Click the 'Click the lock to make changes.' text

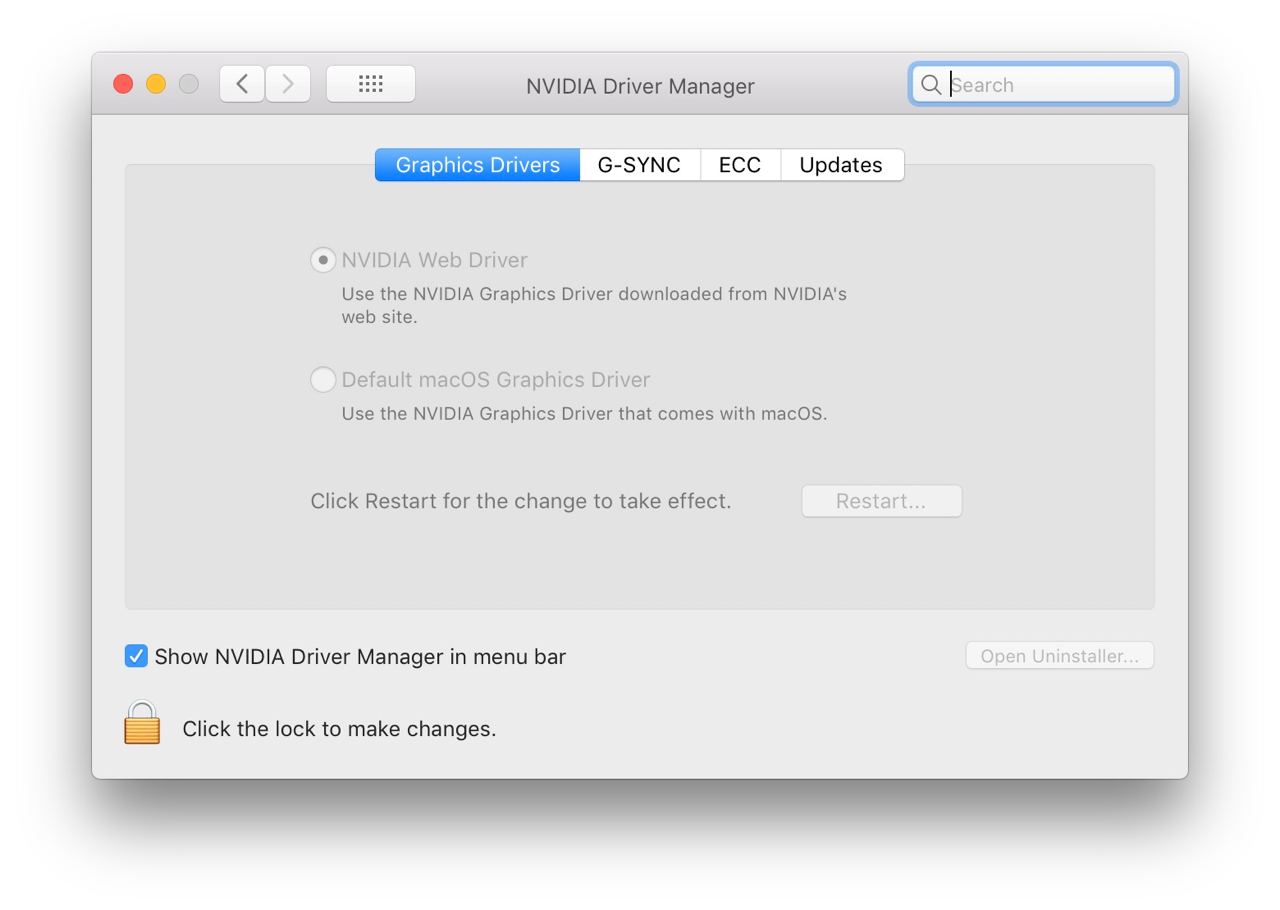tap(339, 729)
